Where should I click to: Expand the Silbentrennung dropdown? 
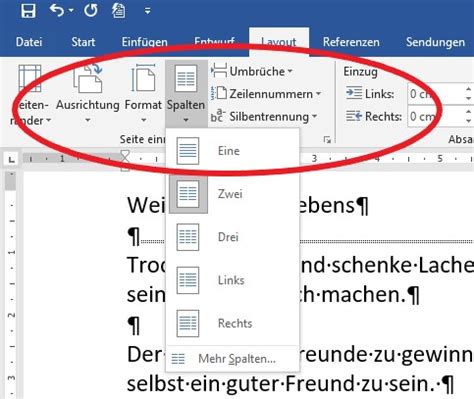tap(264, 116)
